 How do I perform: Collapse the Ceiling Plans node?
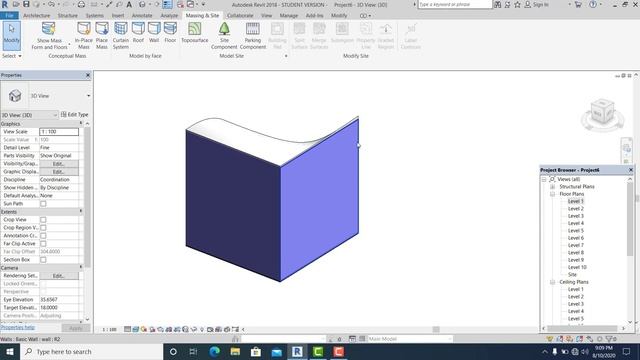(x=553, y=282)
